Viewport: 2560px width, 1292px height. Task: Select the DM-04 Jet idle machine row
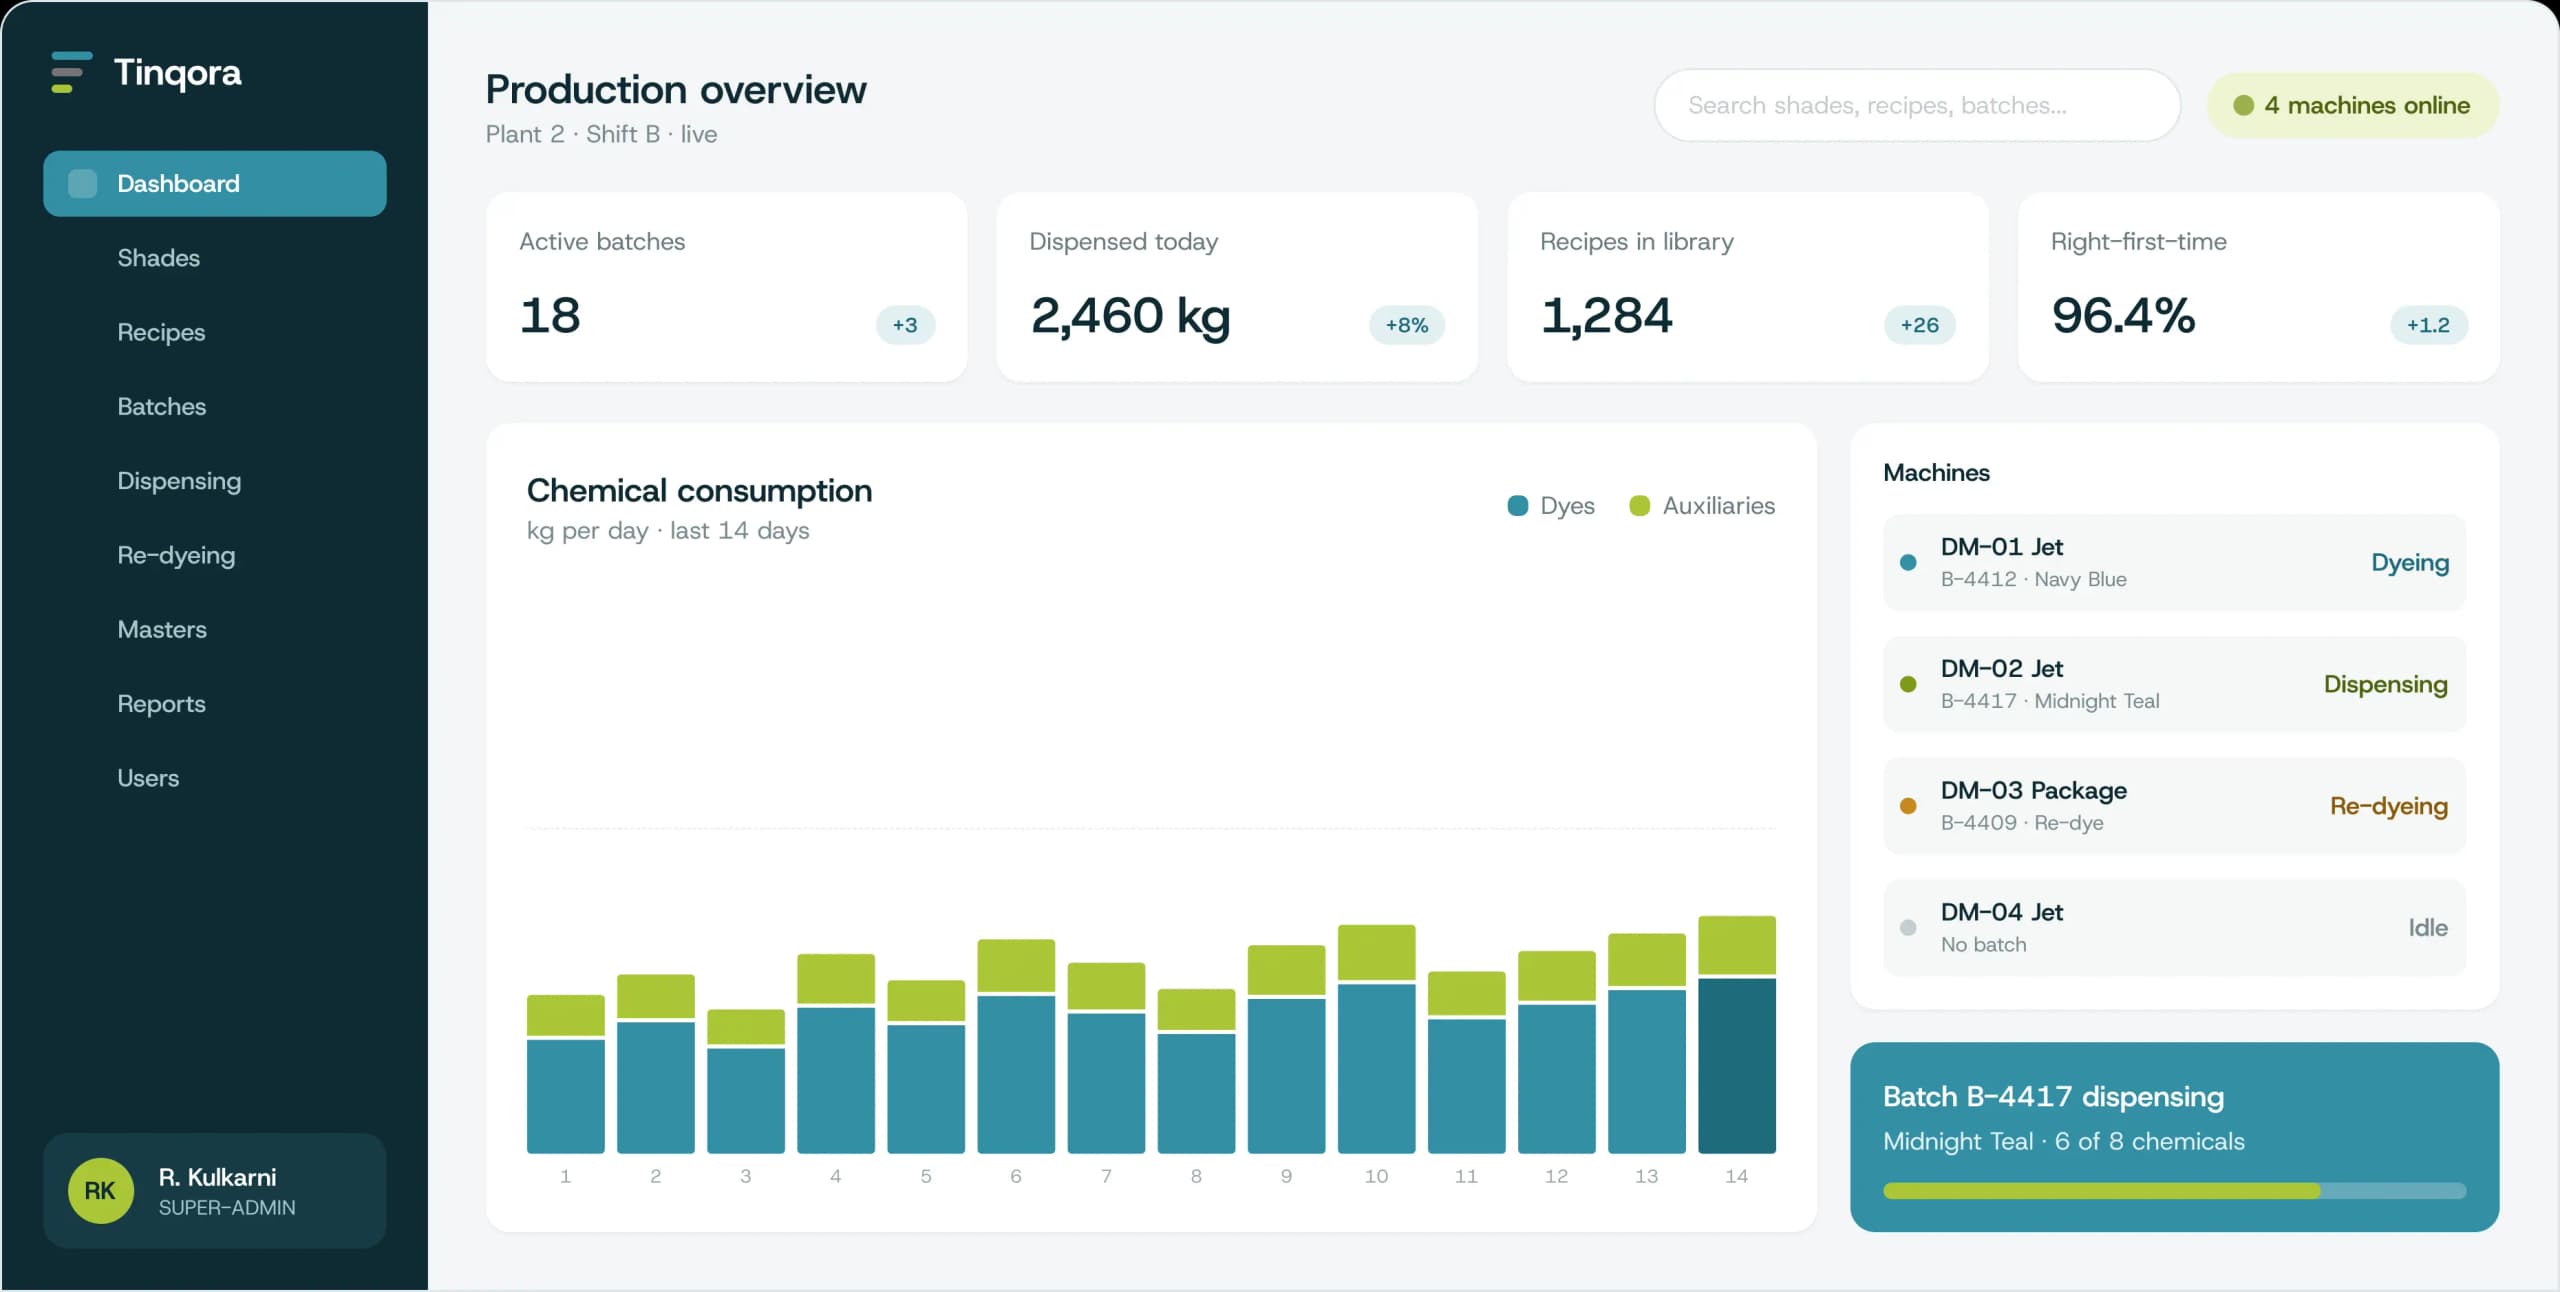[x=2174, y=928]
